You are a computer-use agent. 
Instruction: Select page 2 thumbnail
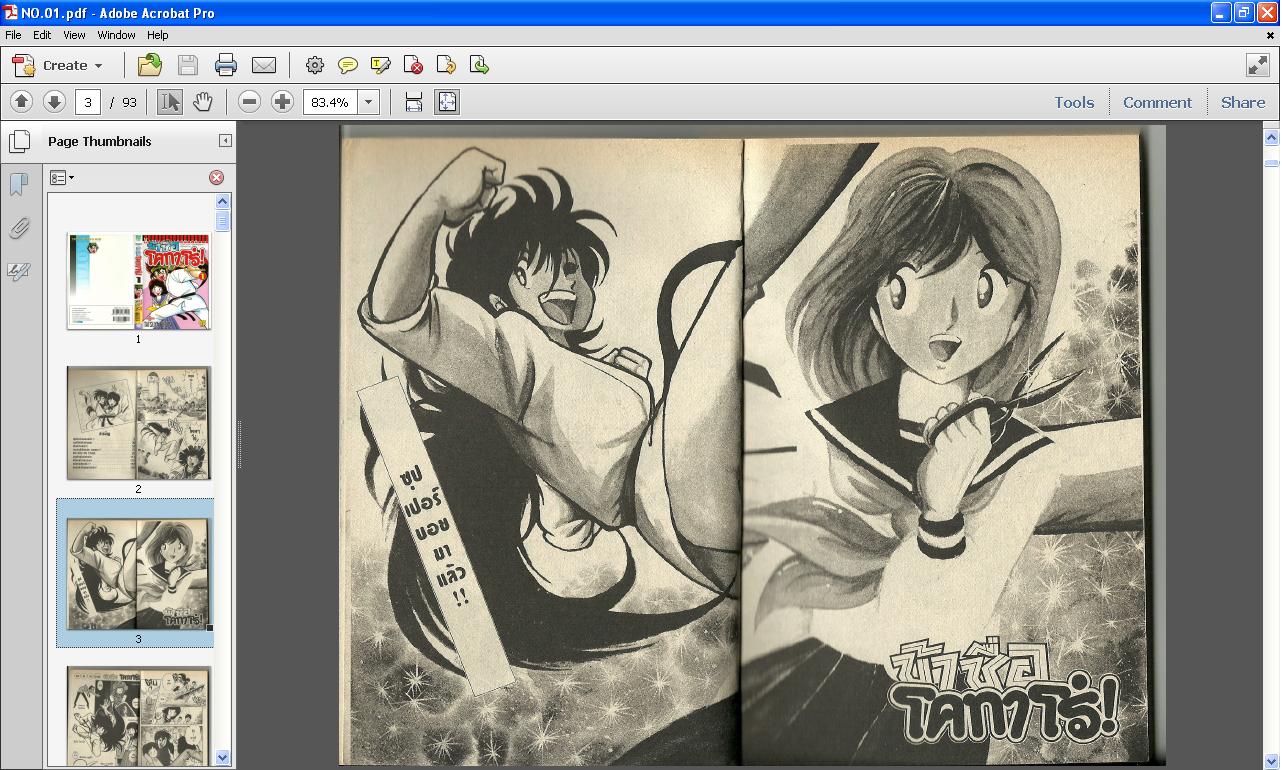(x=138, y=422)
